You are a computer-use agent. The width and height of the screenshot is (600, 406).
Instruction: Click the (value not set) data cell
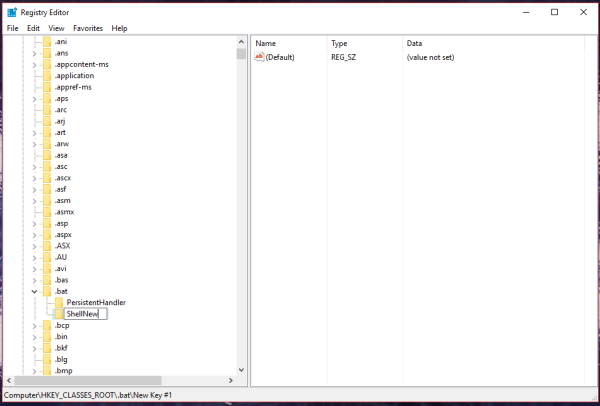(x=430, y=57)
